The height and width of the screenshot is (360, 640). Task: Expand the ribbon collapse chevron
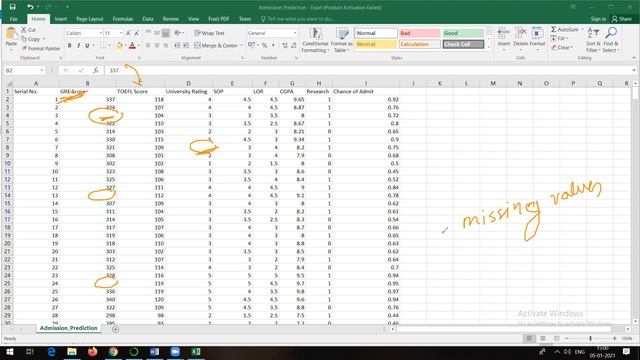click(634, 58)
